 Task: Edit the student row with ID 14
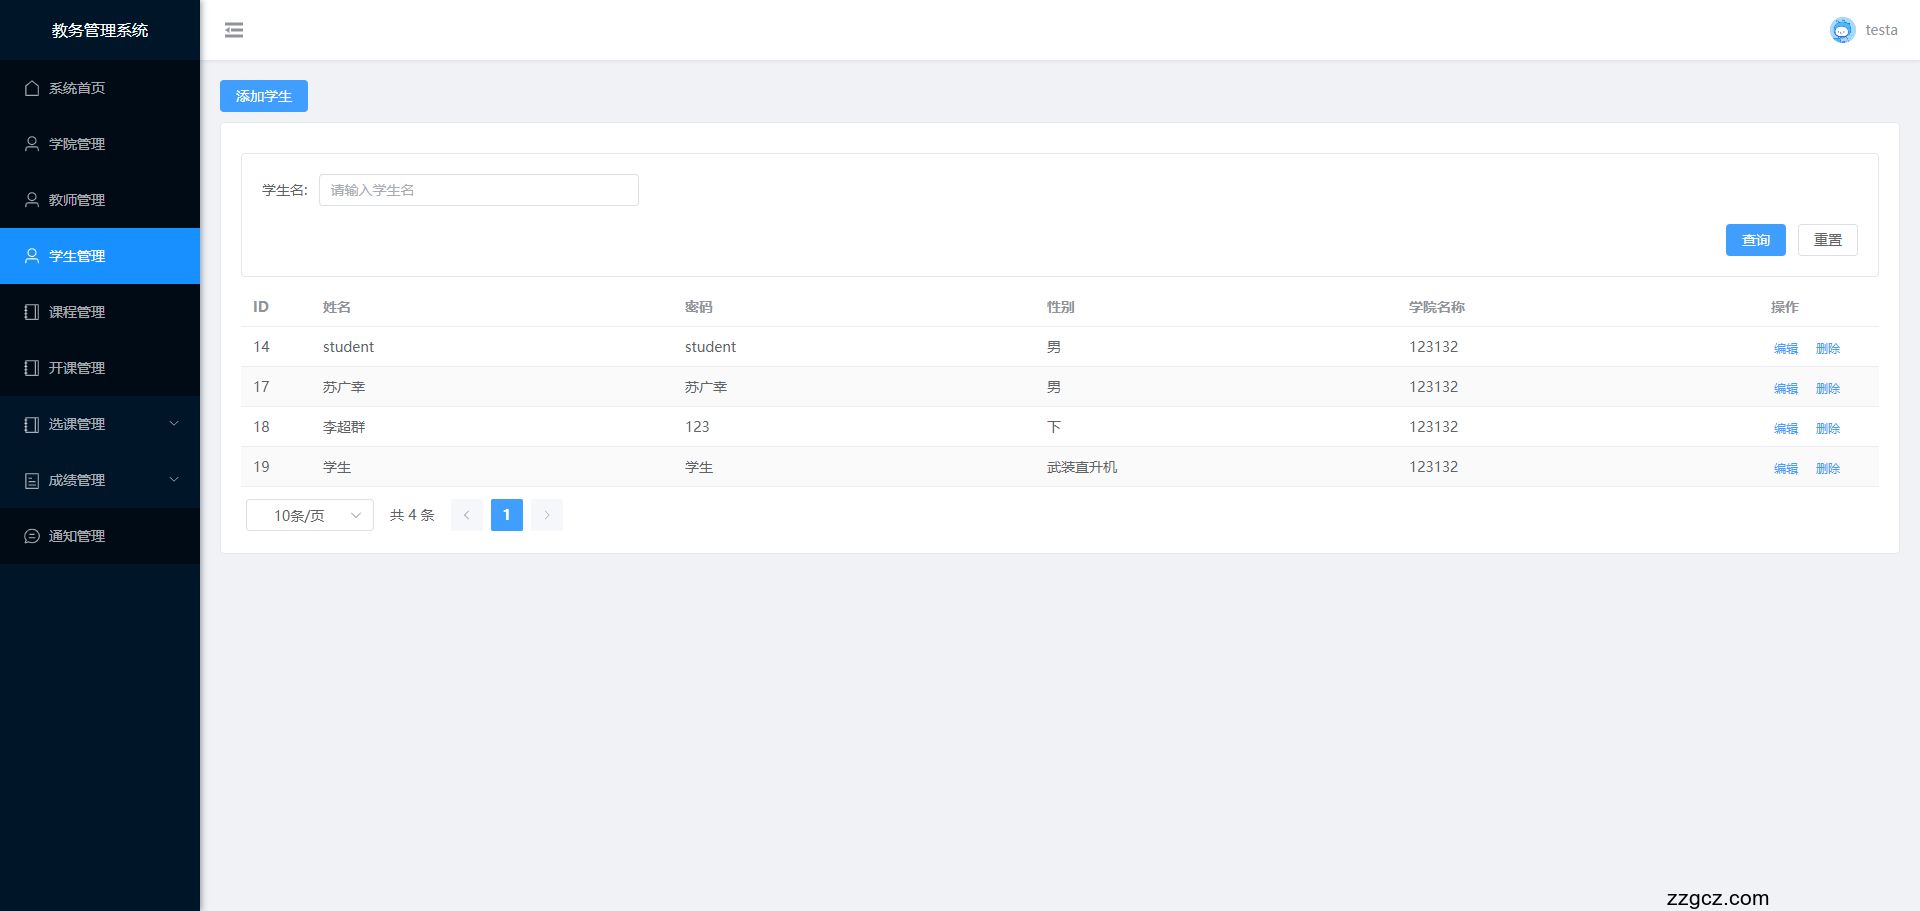point(1785,348)
